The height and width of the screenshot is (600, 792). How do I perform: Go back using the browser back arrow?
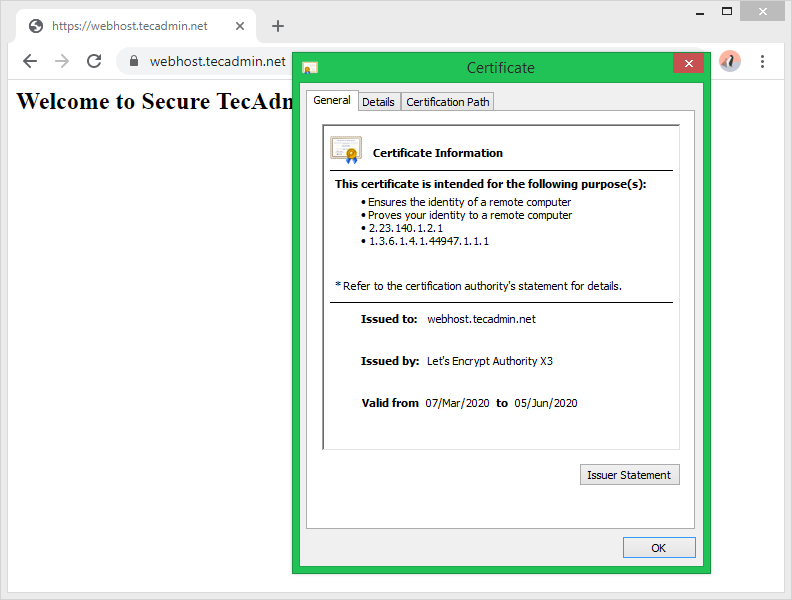tap(30, 61)
